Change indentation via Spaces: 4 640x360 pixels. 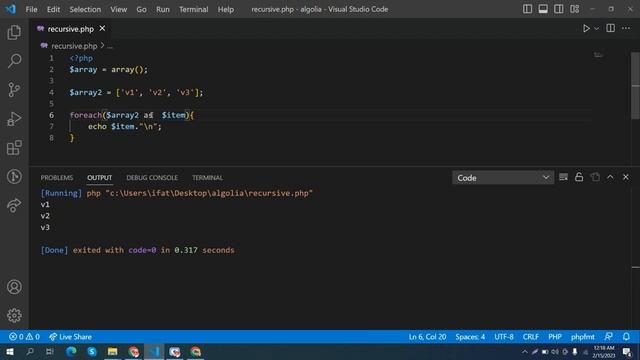pyautogui.click(x=470, y=337)
